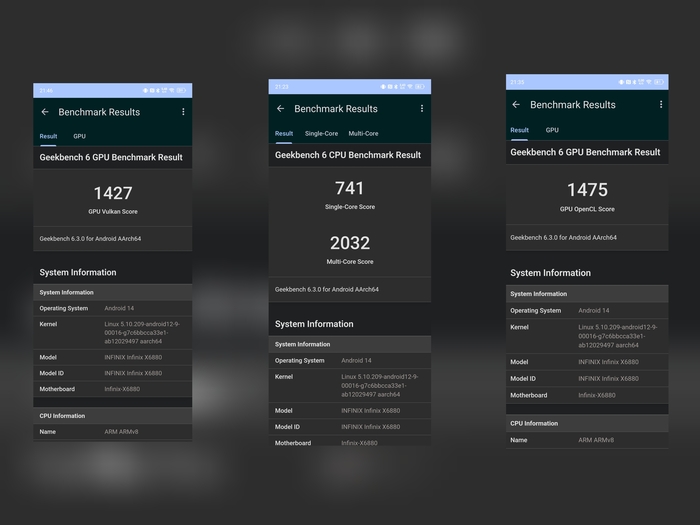Tap back arrow in OpenCL results screen
700x525 pixels.
(x=516, y=104)
